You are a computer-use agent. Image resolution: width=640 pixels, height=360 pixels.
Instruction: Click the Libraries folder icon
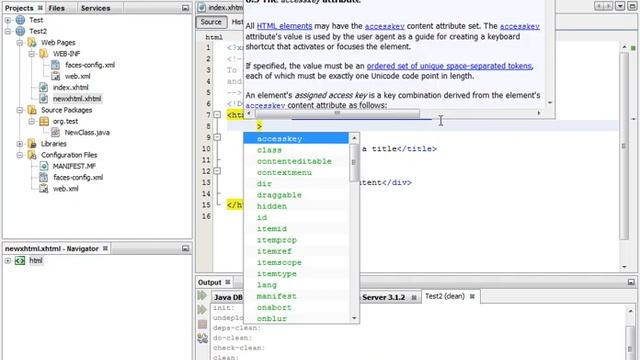[32, 144]
